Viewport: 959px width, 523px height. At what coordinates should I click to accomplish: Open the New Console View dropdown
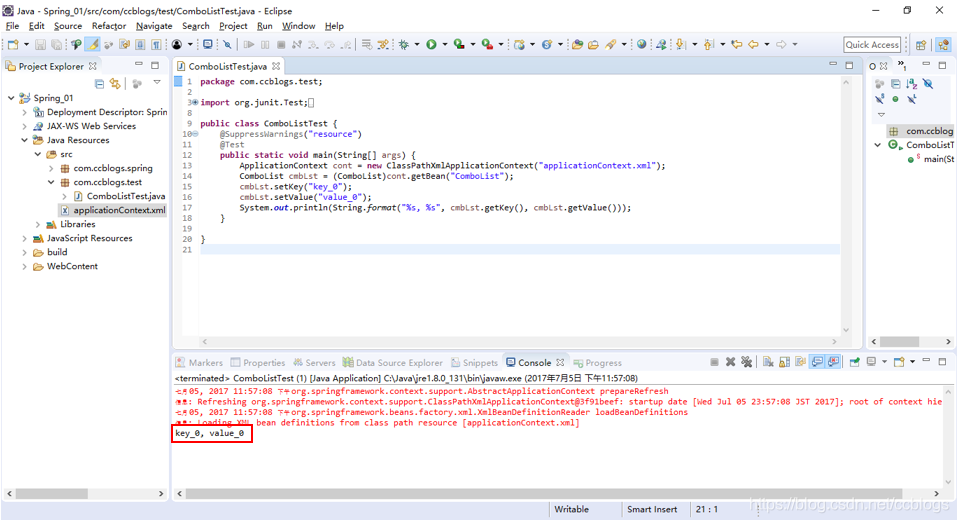(x=912, y=362)
